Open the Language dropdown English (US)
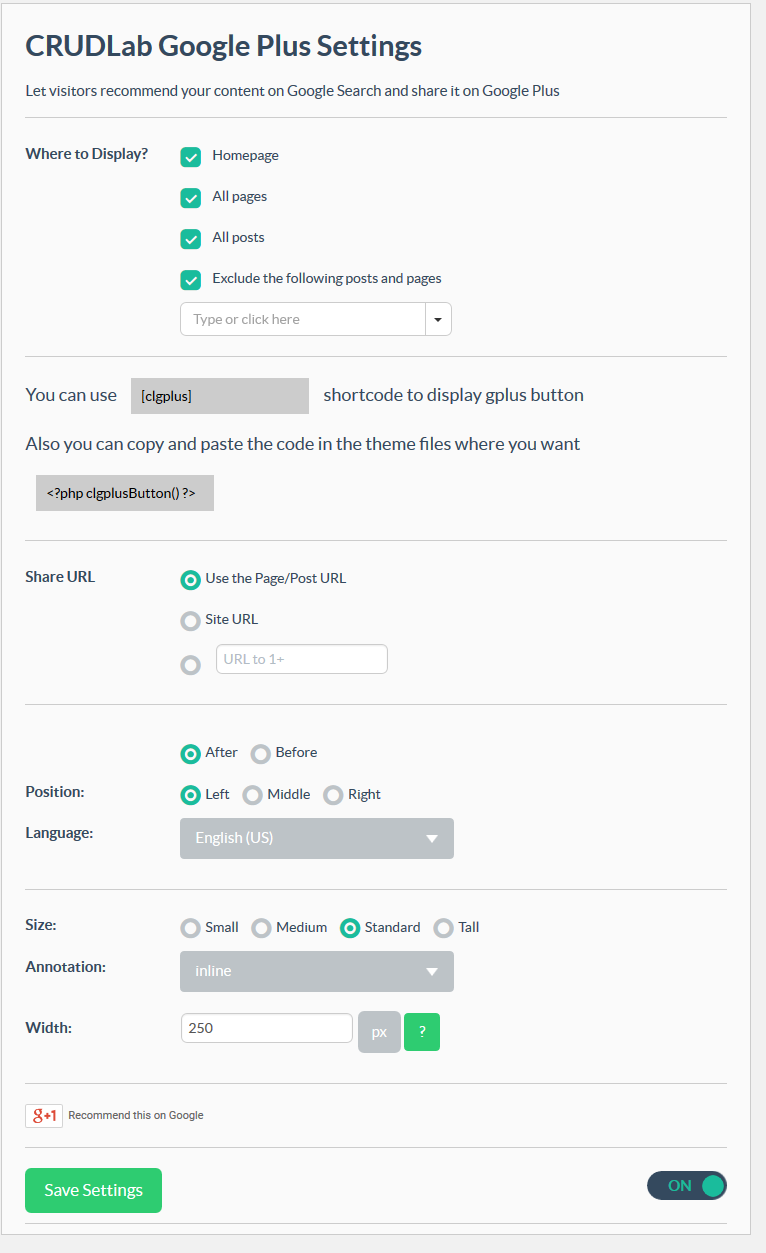The width and height of the screenshot is (766, 1253). click(317, 838)
